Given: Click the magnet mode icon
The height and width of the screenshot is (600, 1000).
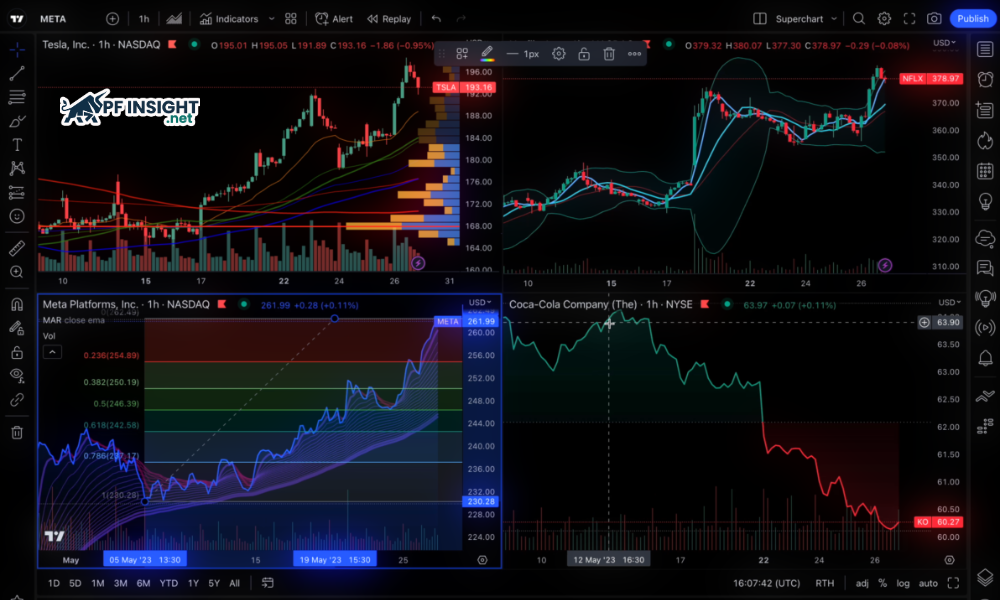Looking at the screenshot, I should tap(17, 304).
